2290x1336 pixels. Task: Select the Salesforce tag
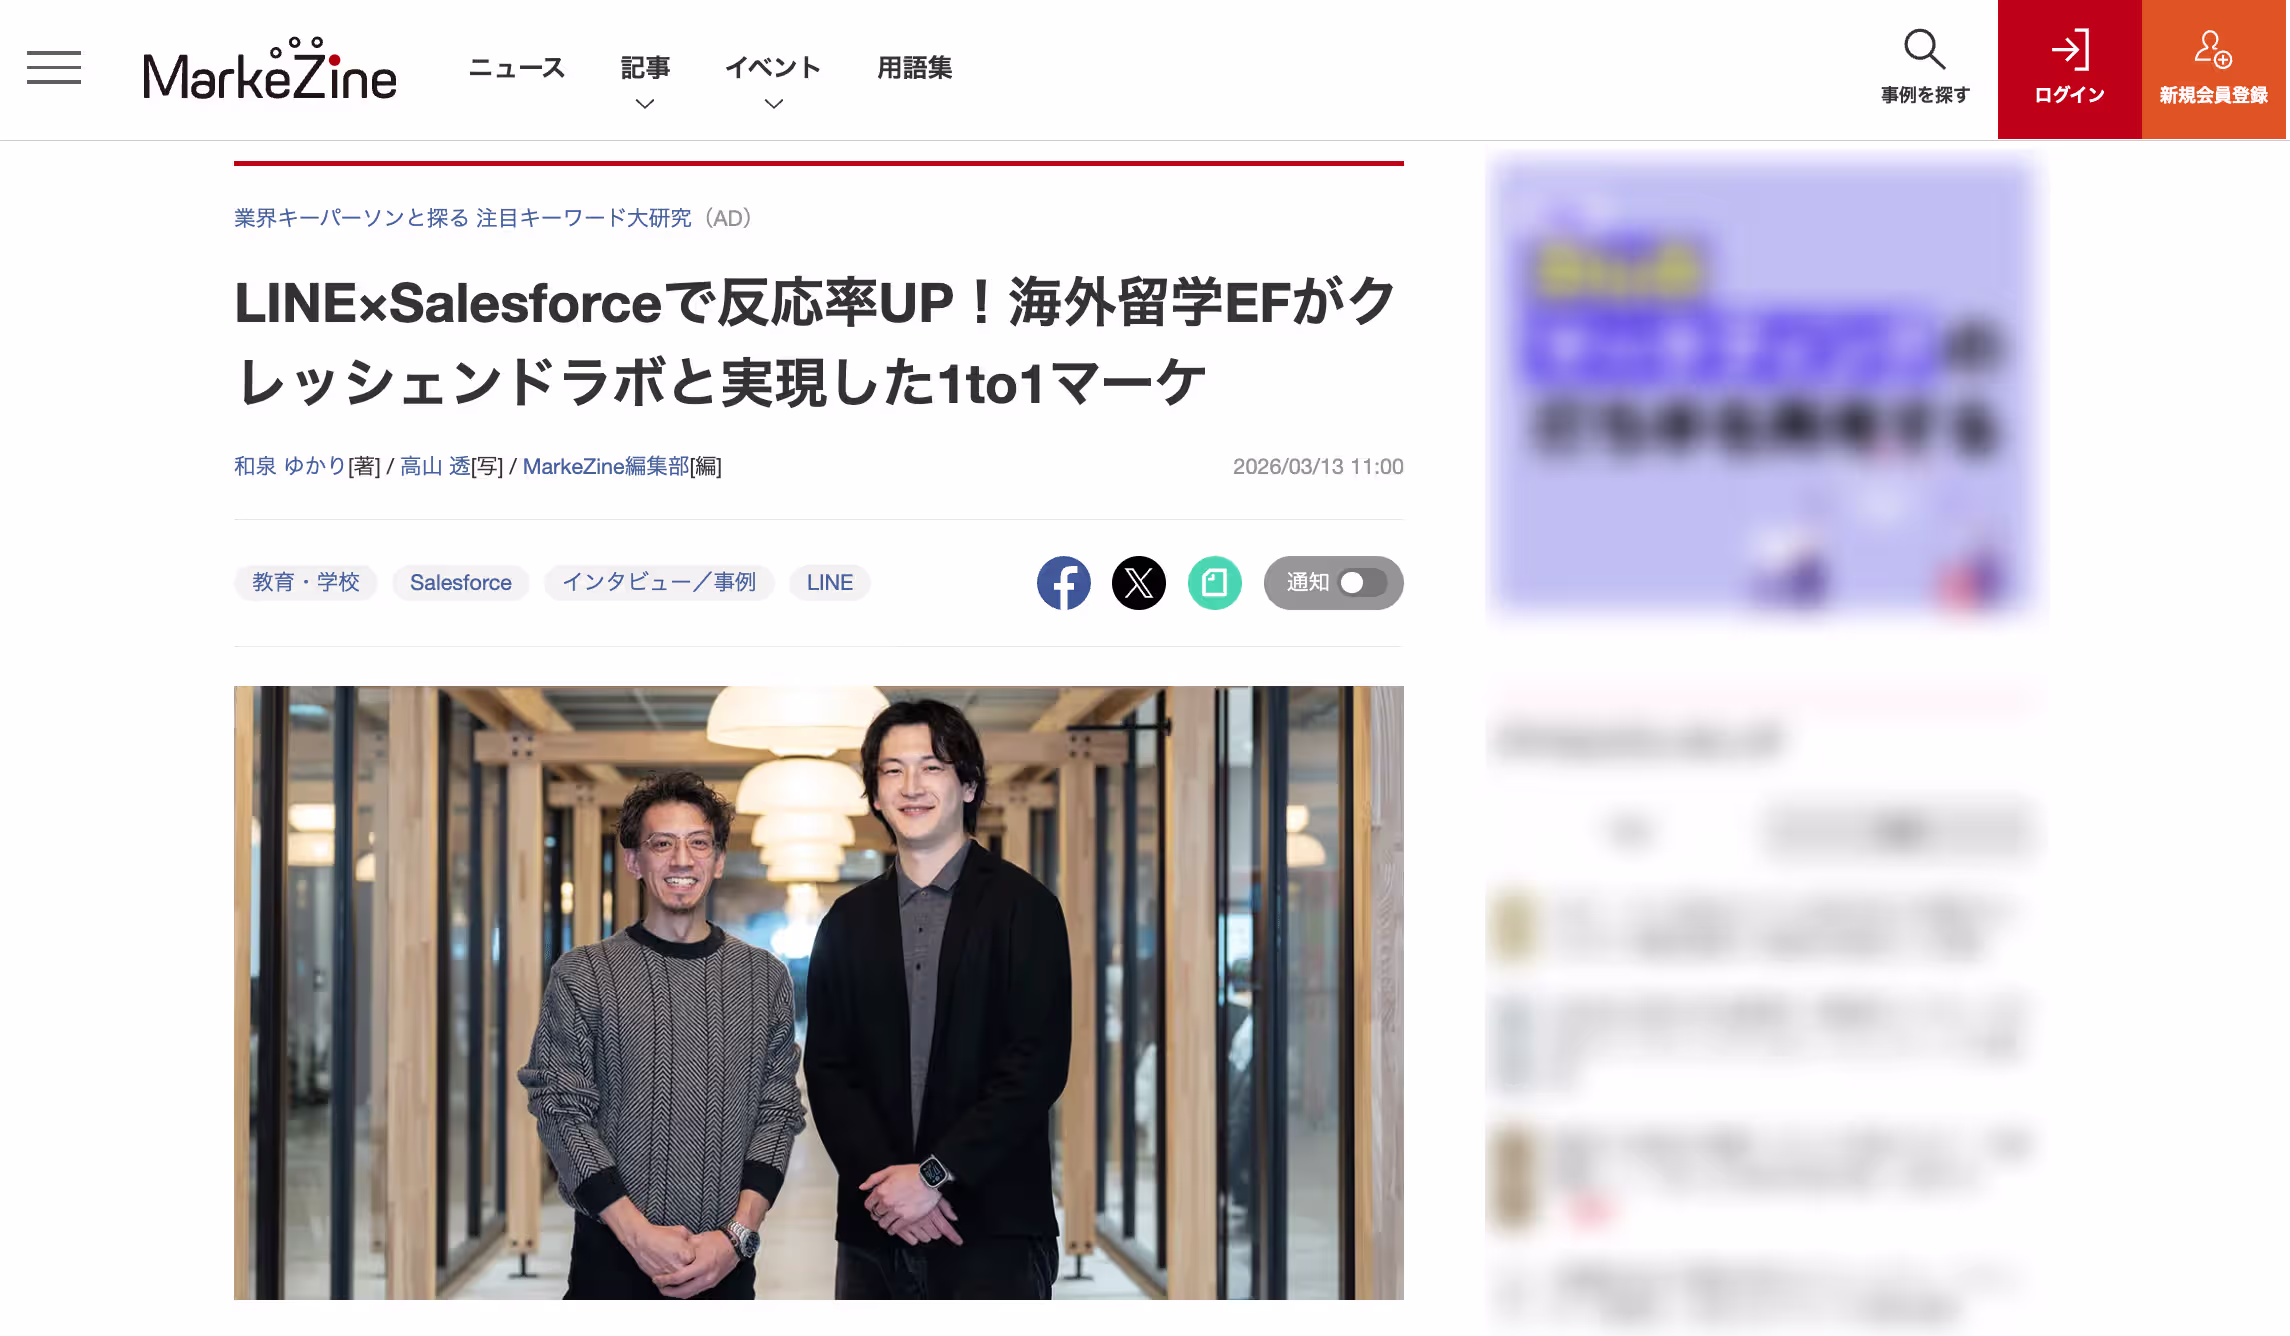pyautogui.click(x=461, y=583)
